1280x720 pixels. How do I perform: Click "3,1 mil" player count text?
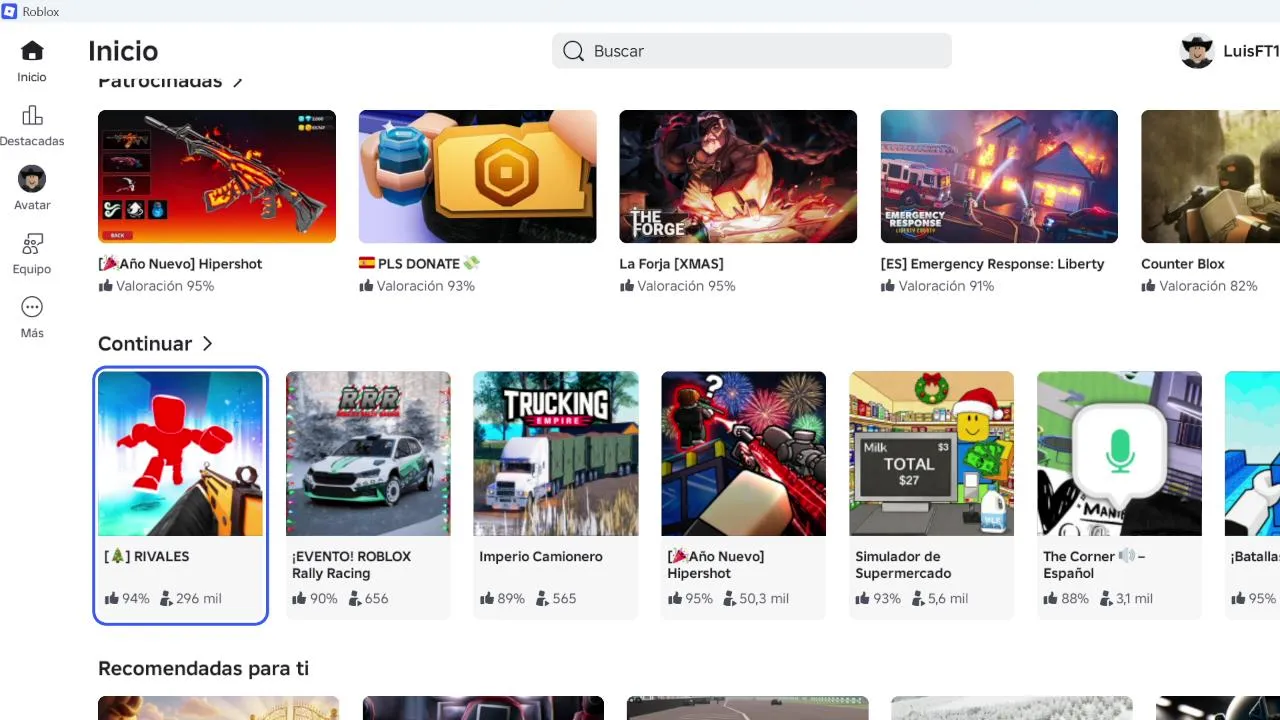[1134, 599]
